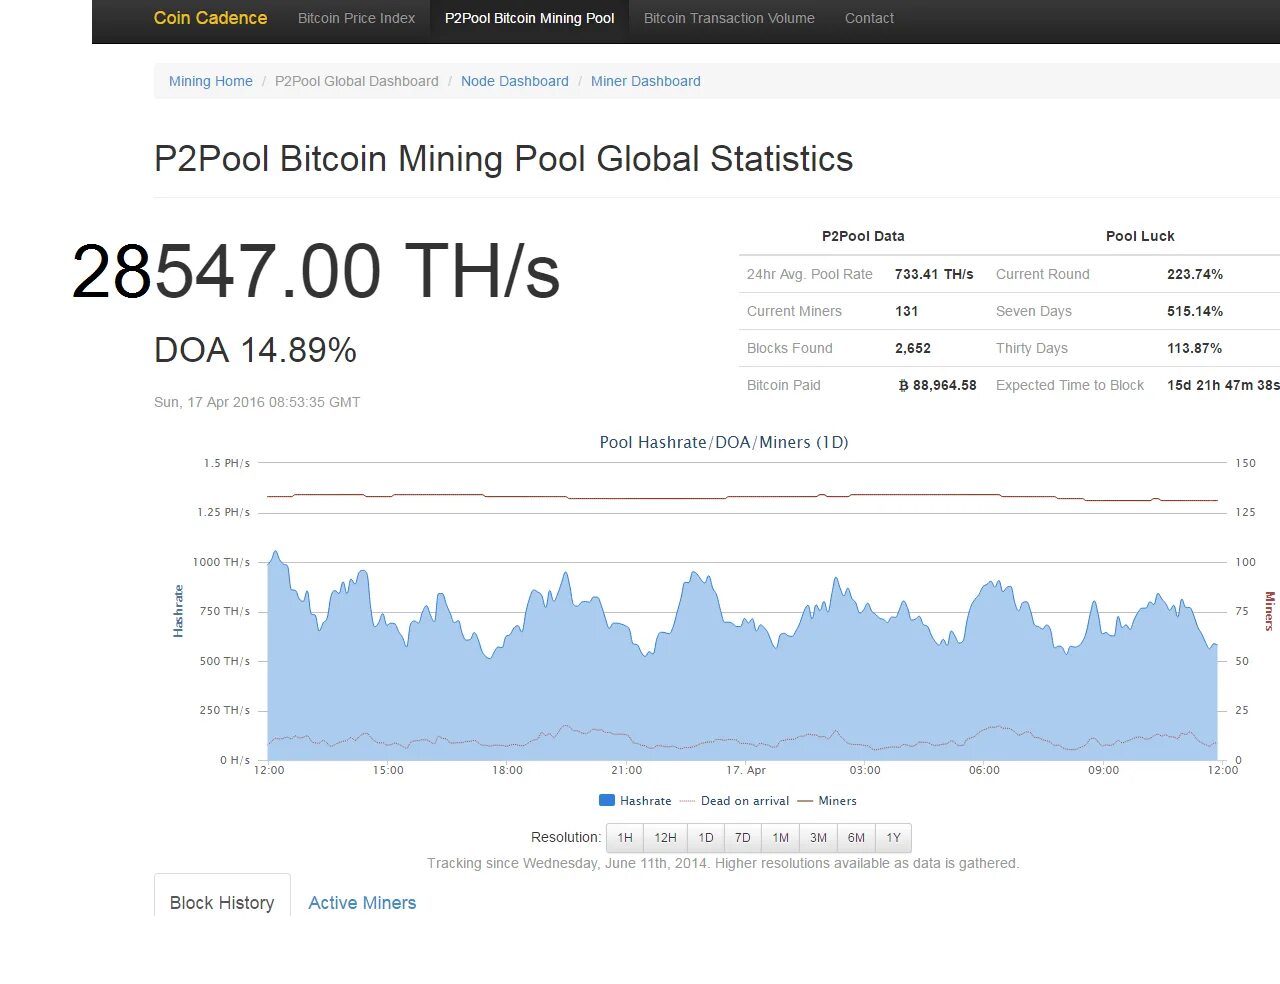Click chart title Pool Hashrate/DOA/Miners (1D)
Image resolution: width=1280 pixels, height=984 pixels.
724,442
